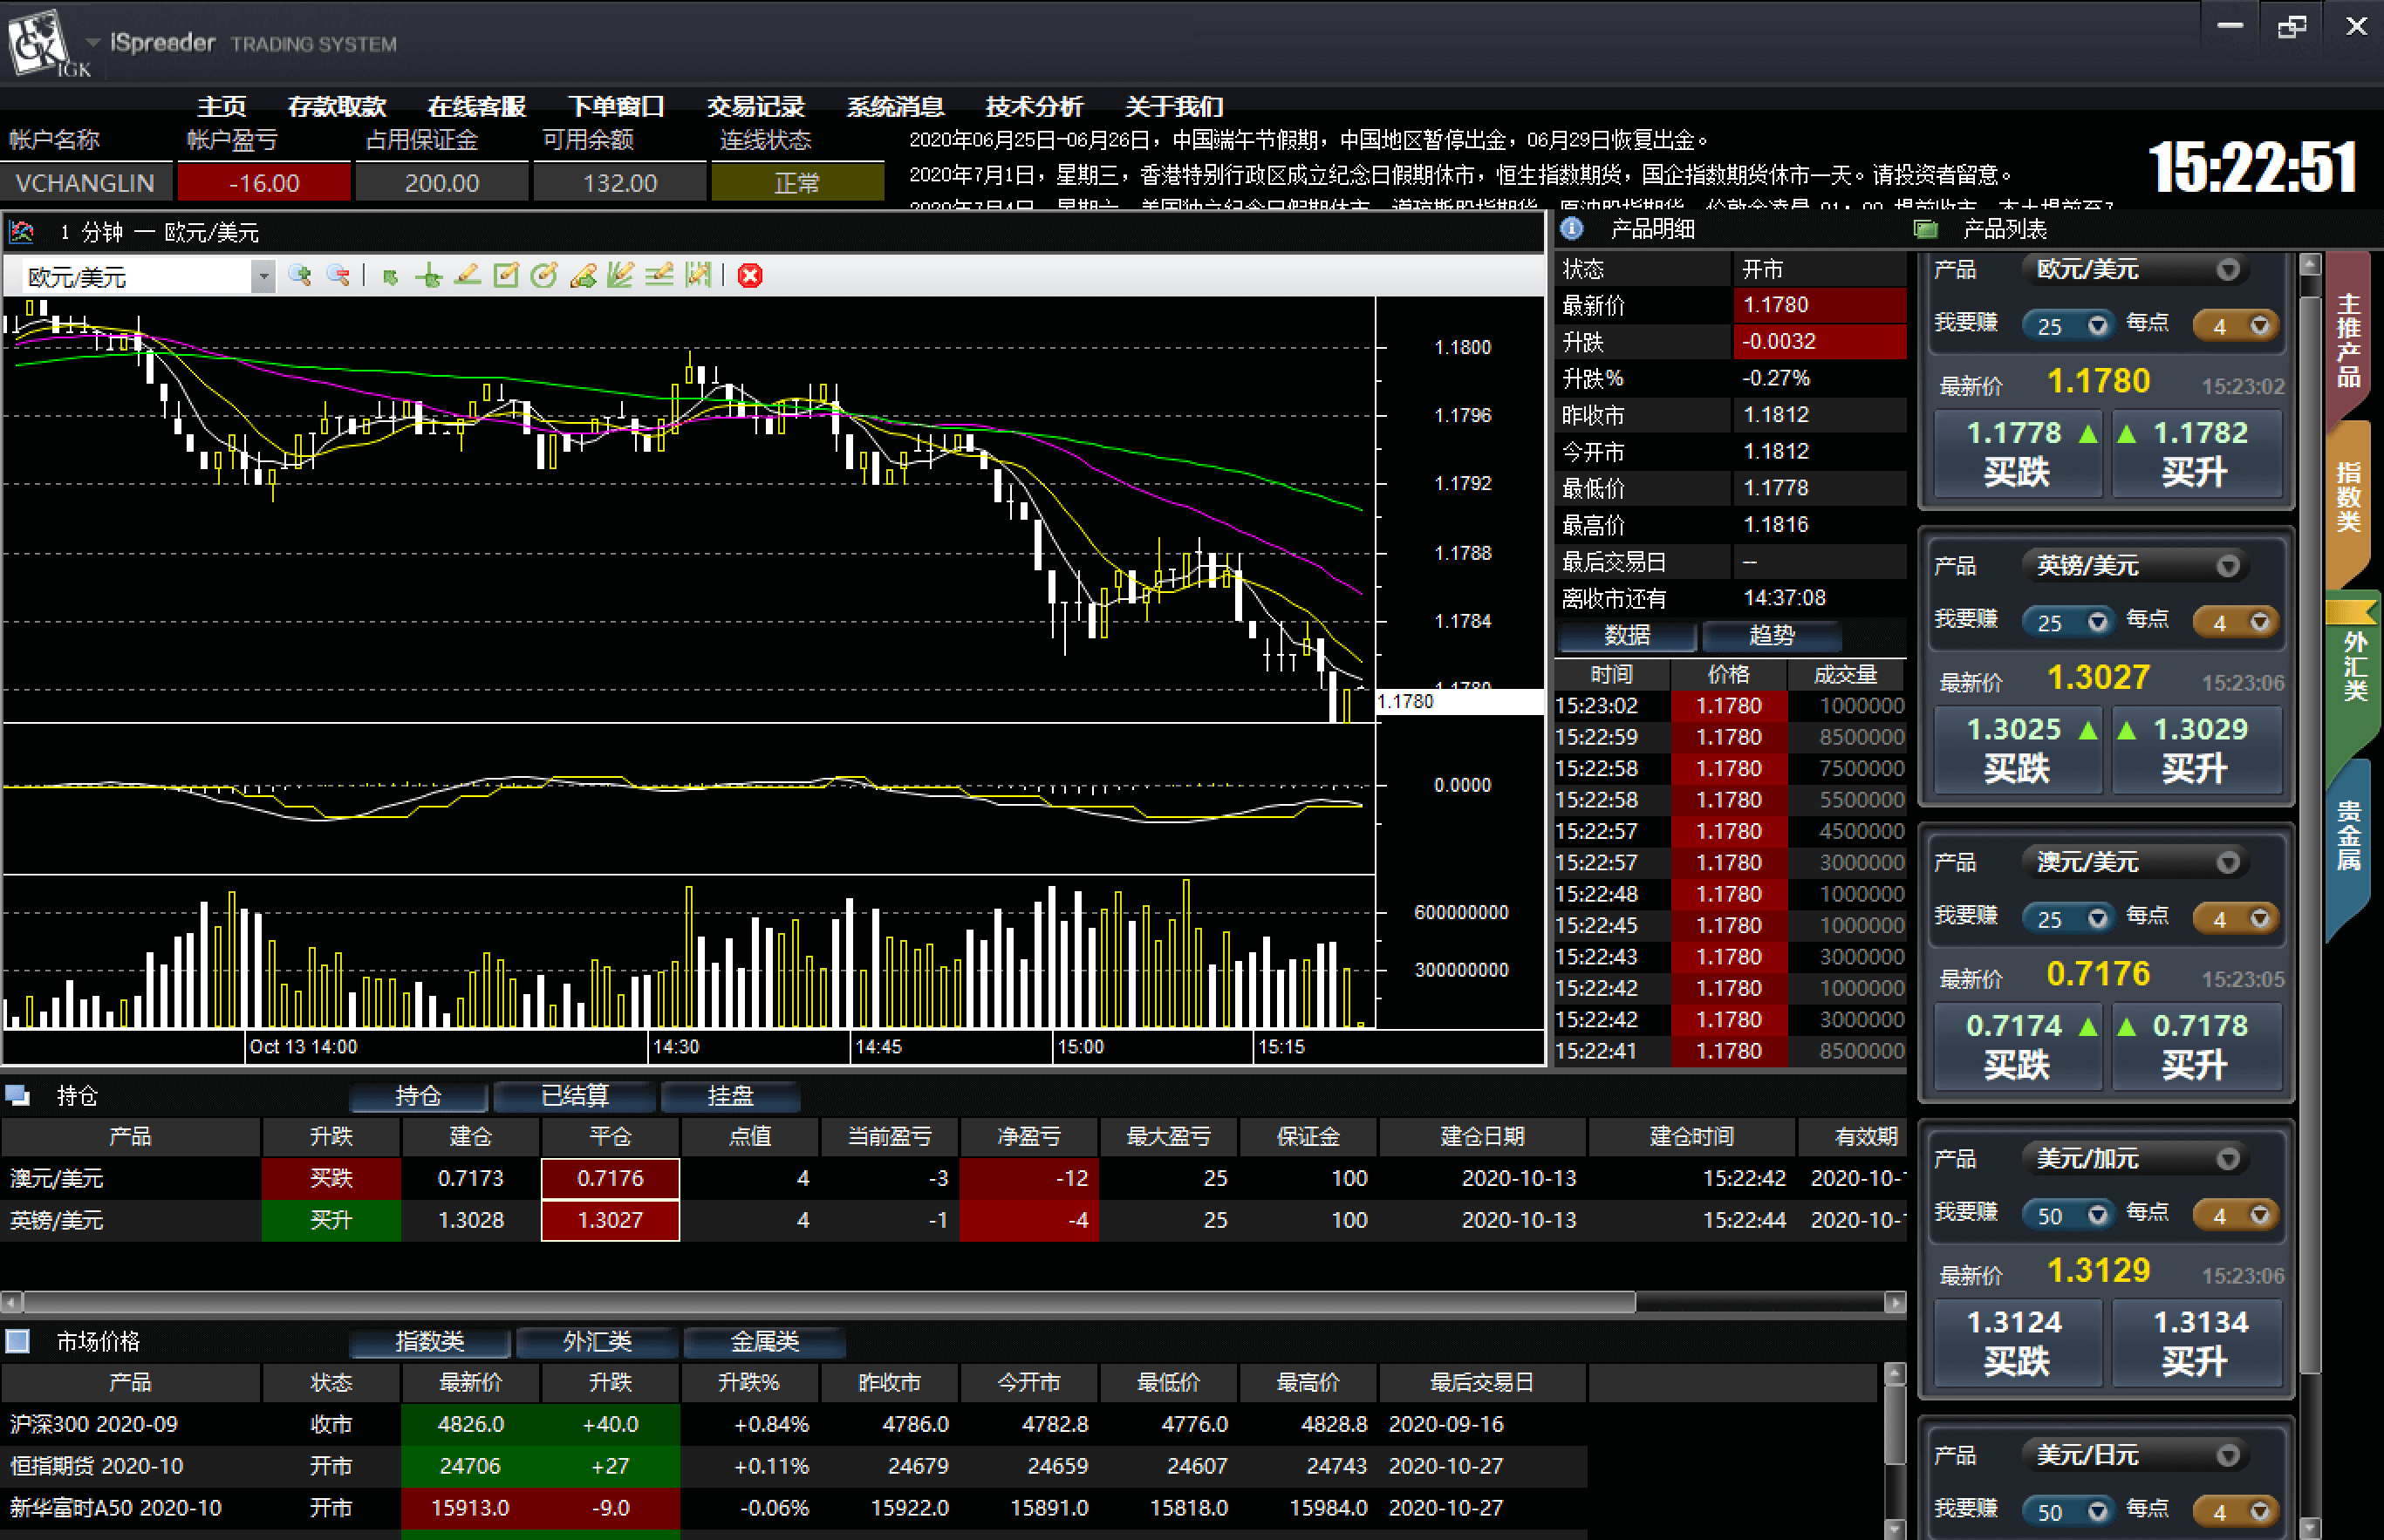
Task: Open the 每点 4 dropdown on the 欧元/美元 card
Action: pos(2236,325)
